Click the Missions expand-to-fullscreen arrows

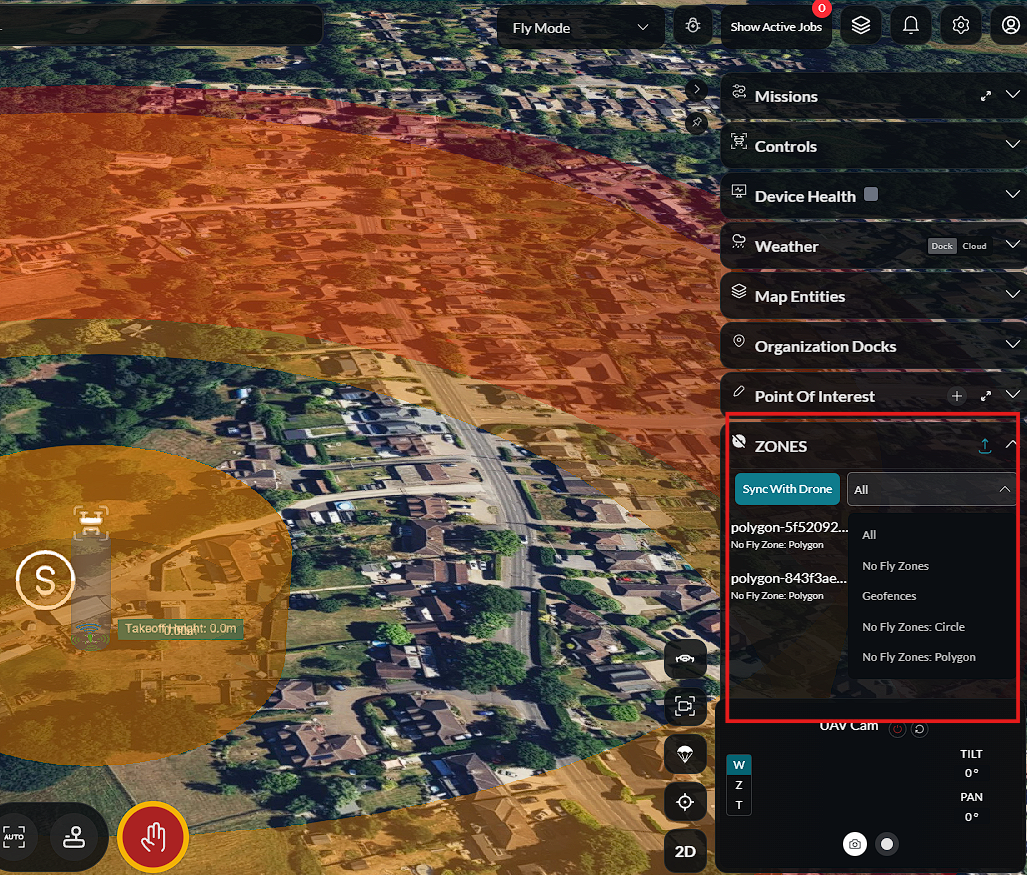[986, 96]
